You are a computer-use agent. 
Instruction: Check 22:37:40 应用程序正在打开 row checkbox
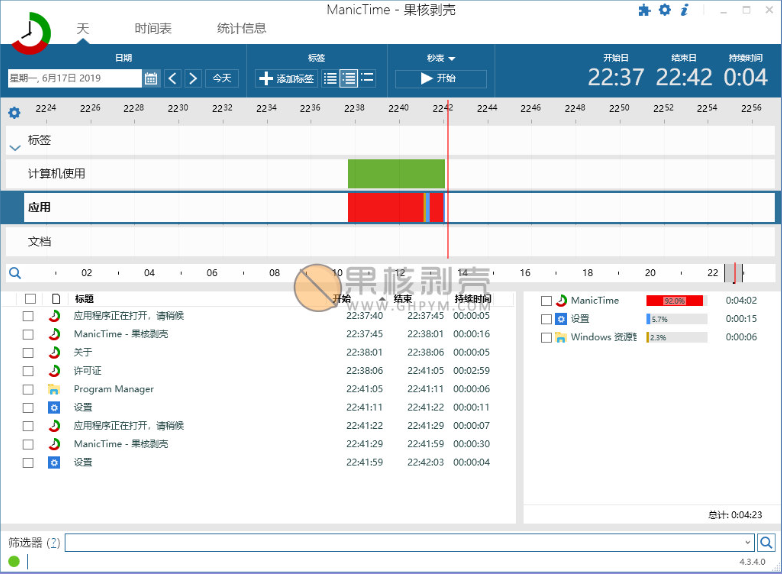pos(28,316)
